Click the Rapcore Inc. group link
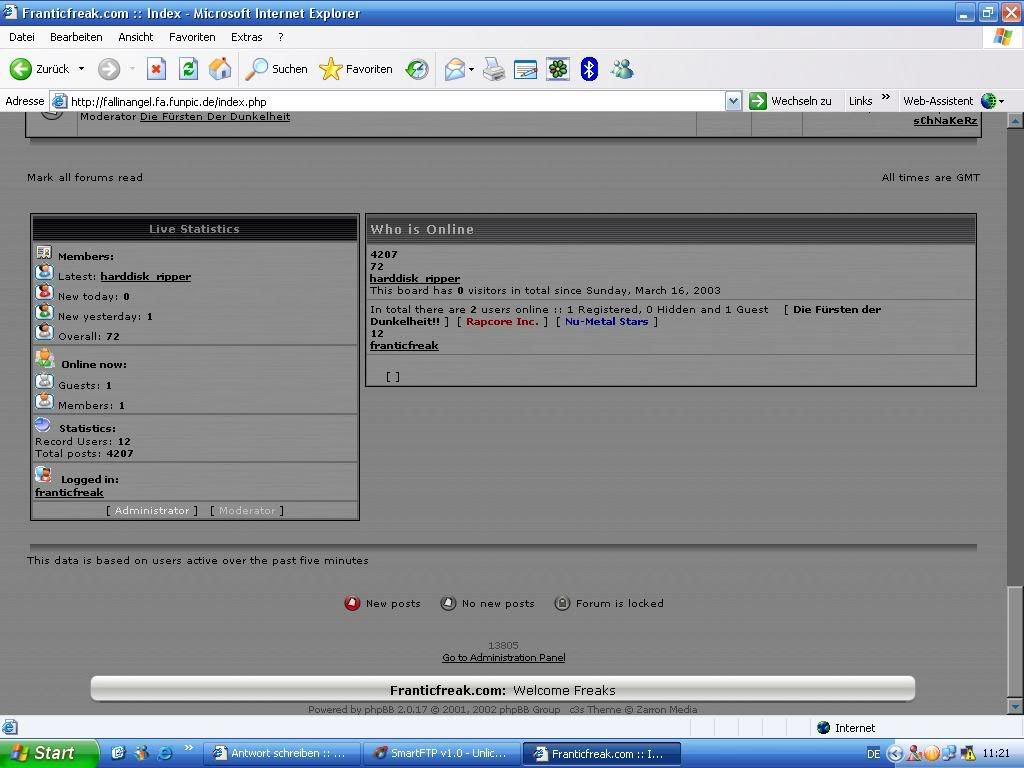This screenshot has height=768, width=1024. [x=502, y=321]
